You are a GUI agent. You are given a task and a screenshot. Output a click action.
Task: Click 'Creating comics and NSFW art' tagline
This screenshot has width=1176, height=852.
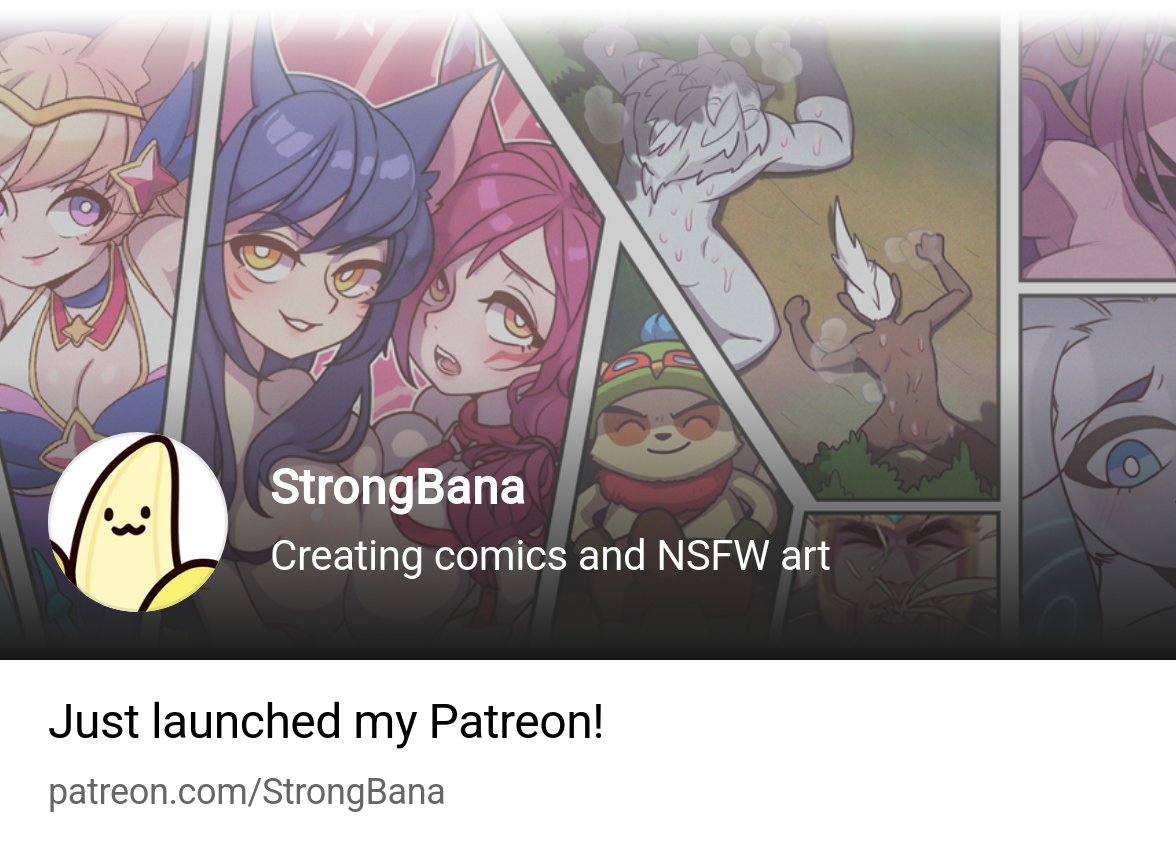pyautogui.click(x=550, y=556)
